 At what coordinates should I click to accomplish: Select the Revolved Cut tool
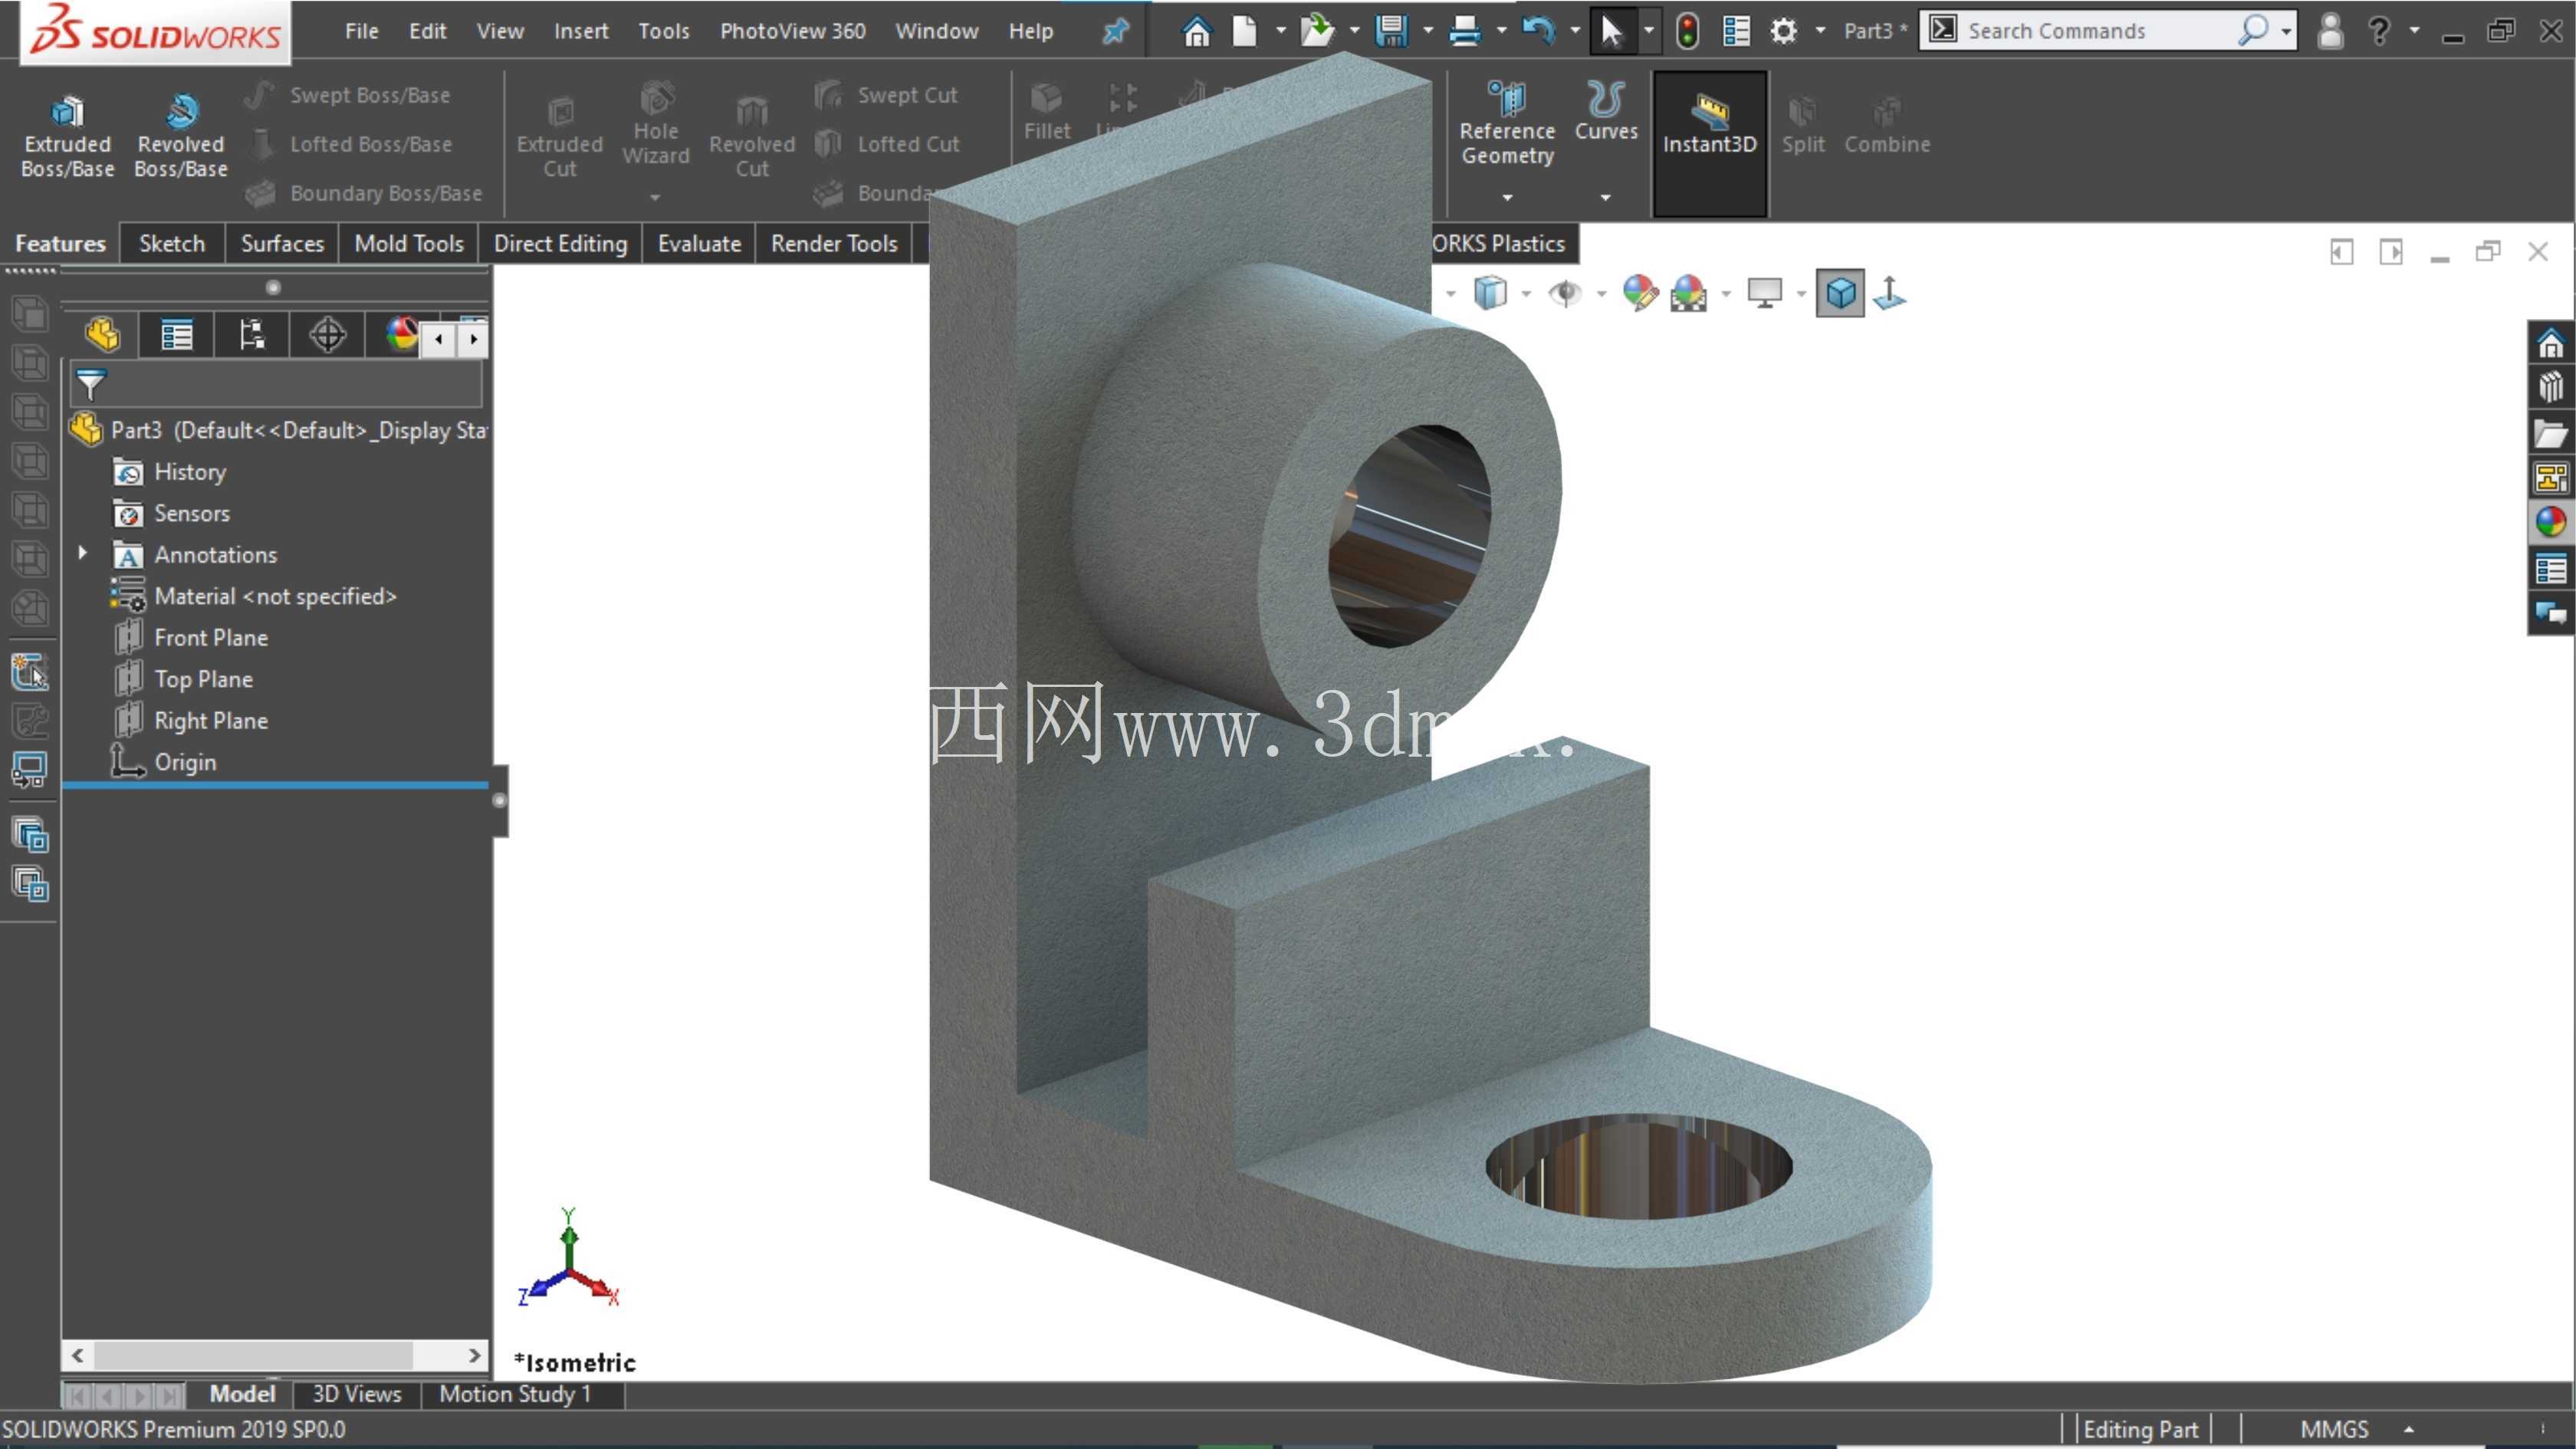(x=752, y=137)
